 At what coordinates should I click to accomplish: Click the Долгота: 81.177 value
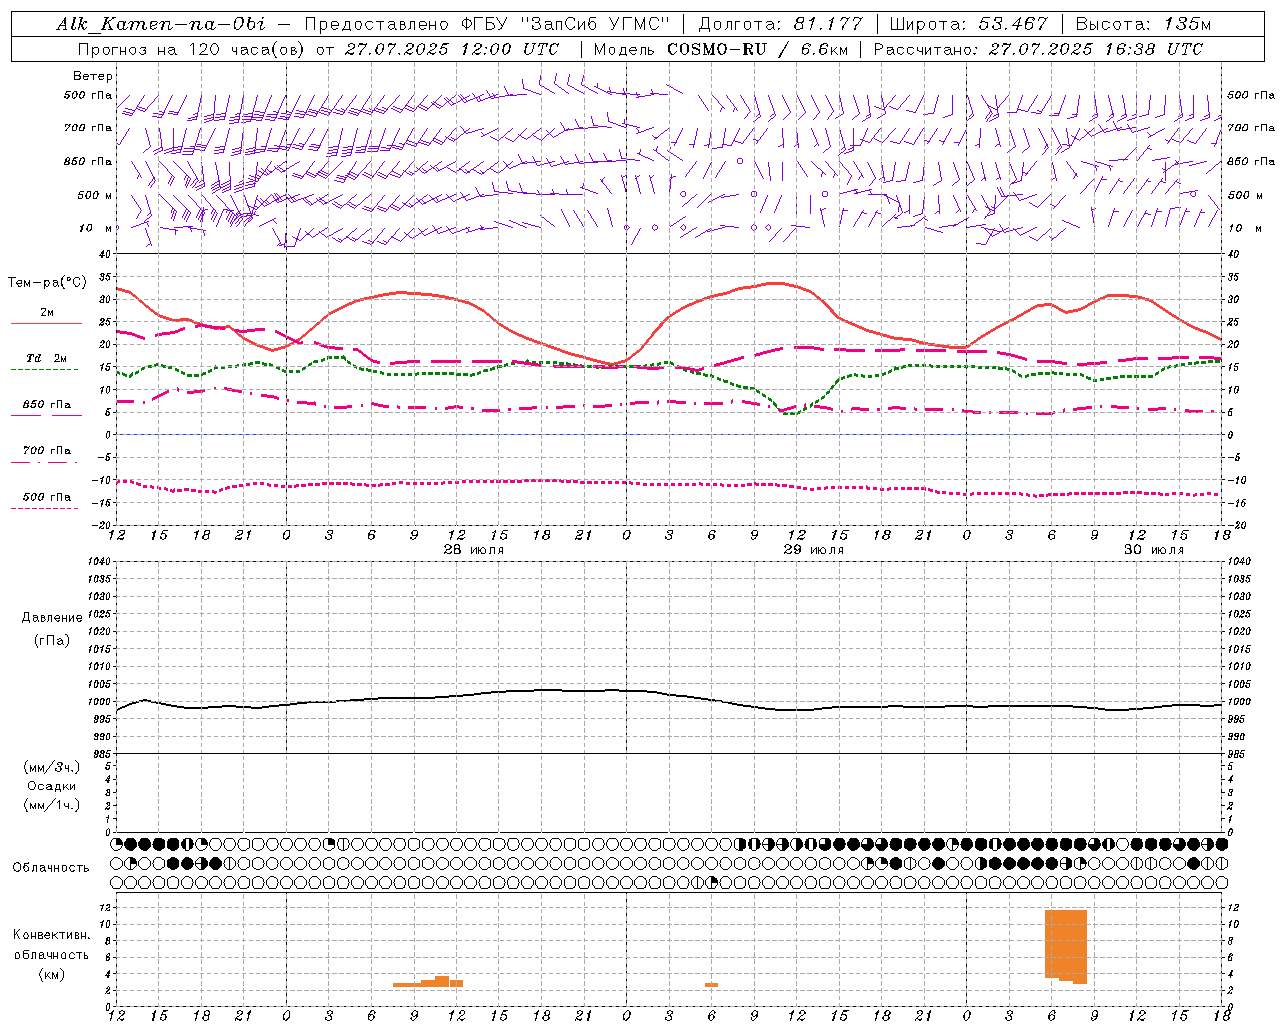click(780, 24)
